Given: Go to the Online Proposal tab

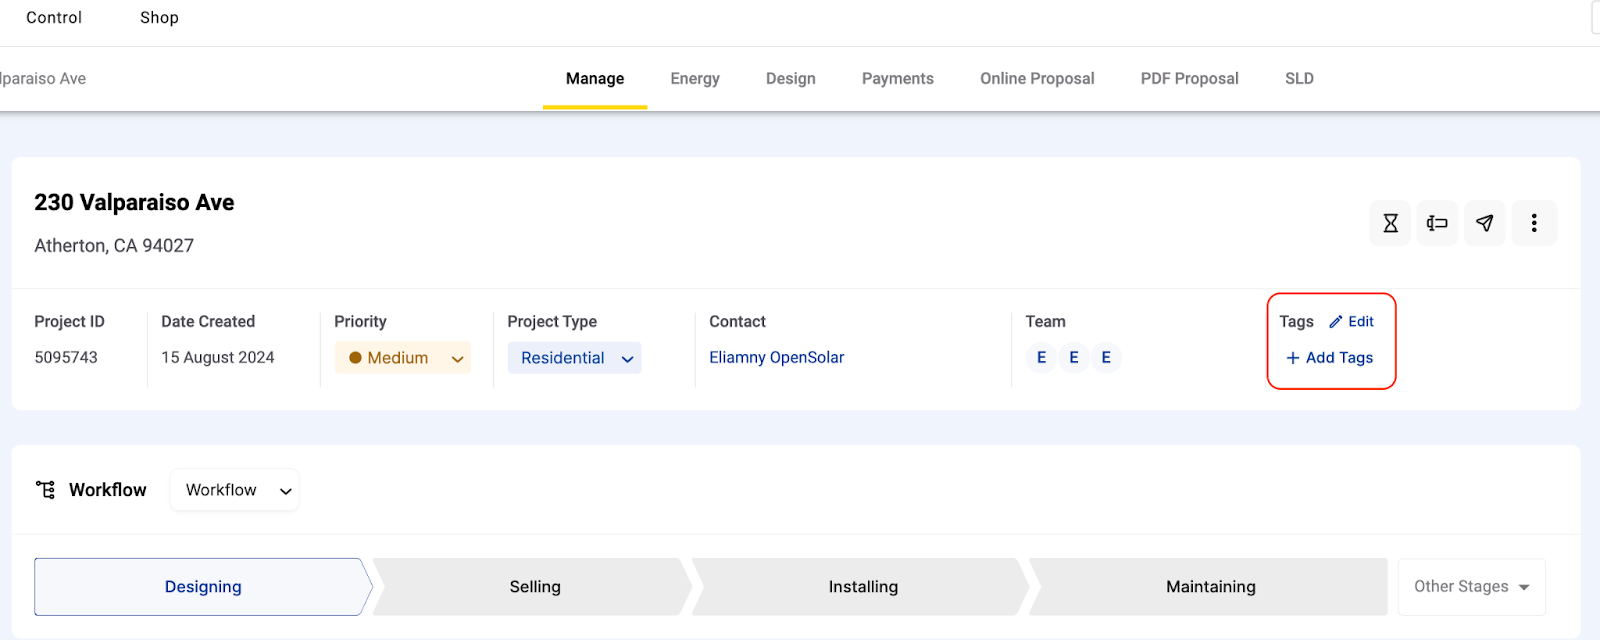Looking at the screenshot, I should click(x=1037, y=79).
